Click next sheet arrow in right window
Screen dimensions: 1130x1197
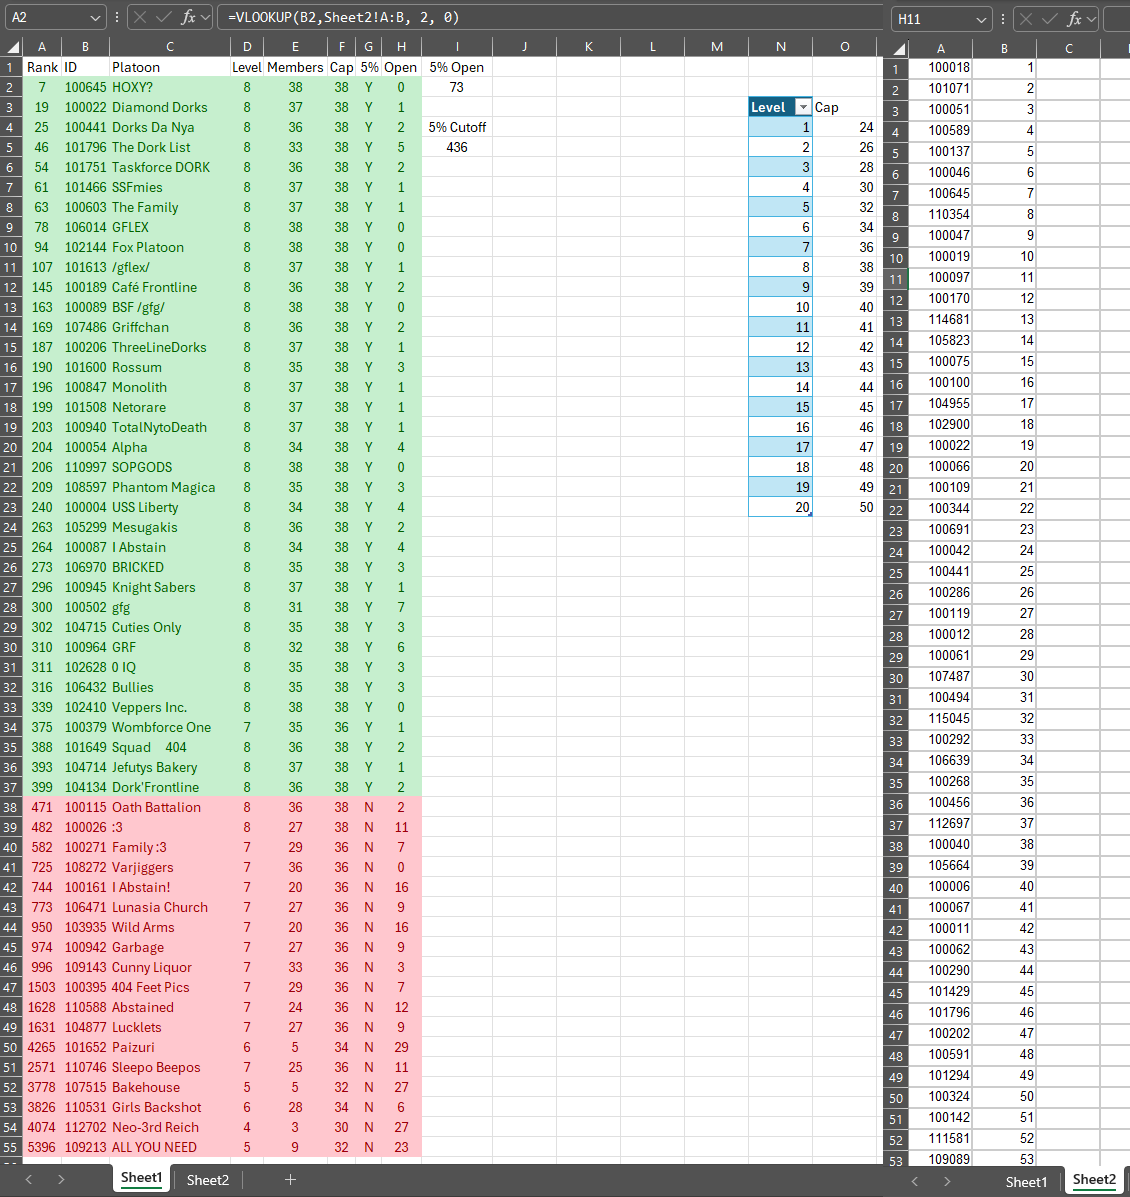pos(947,1181)
